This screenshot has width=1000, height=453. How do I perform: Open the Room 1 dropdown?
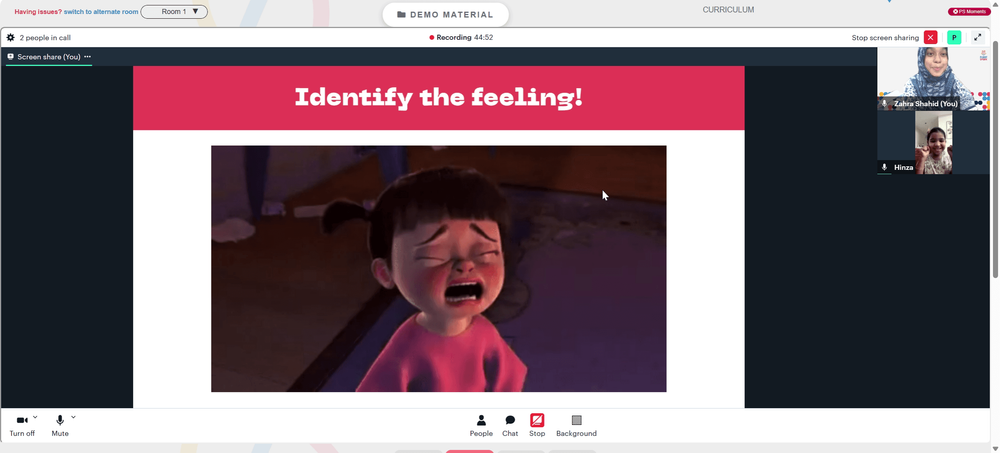pyautogui.click(x=174, y=11)
